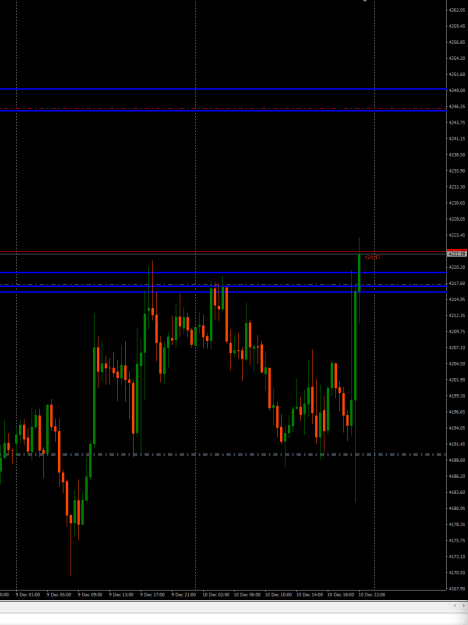Click the scroll-left arrow at bottom right
The width and height of the screenshot is (468, 625).
454,605
